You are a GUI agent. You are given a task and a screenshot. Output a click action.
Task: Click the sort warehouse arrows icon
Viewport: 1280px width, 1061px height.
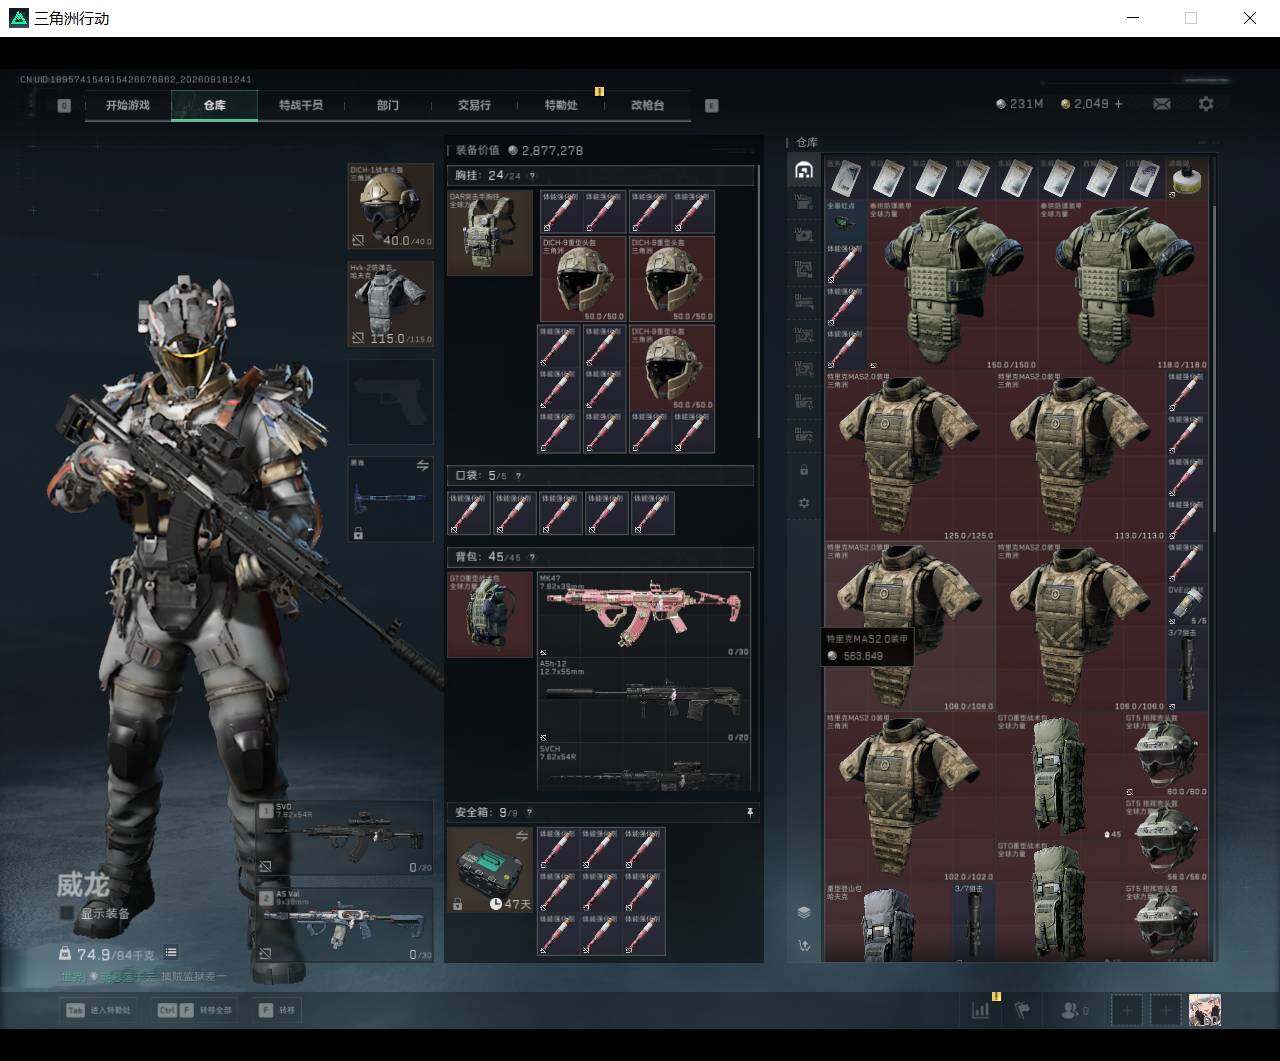coord(804,946)
